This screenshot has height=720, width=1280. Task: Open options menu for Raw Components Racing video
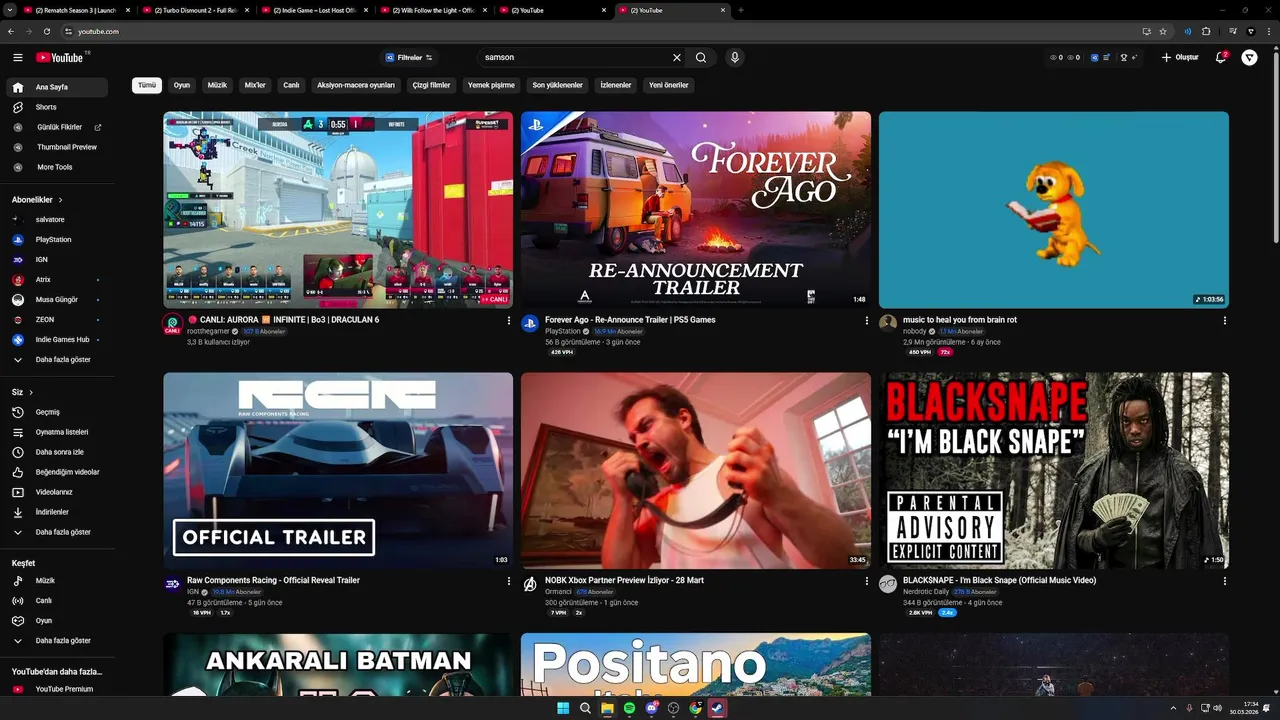[509, 581]
